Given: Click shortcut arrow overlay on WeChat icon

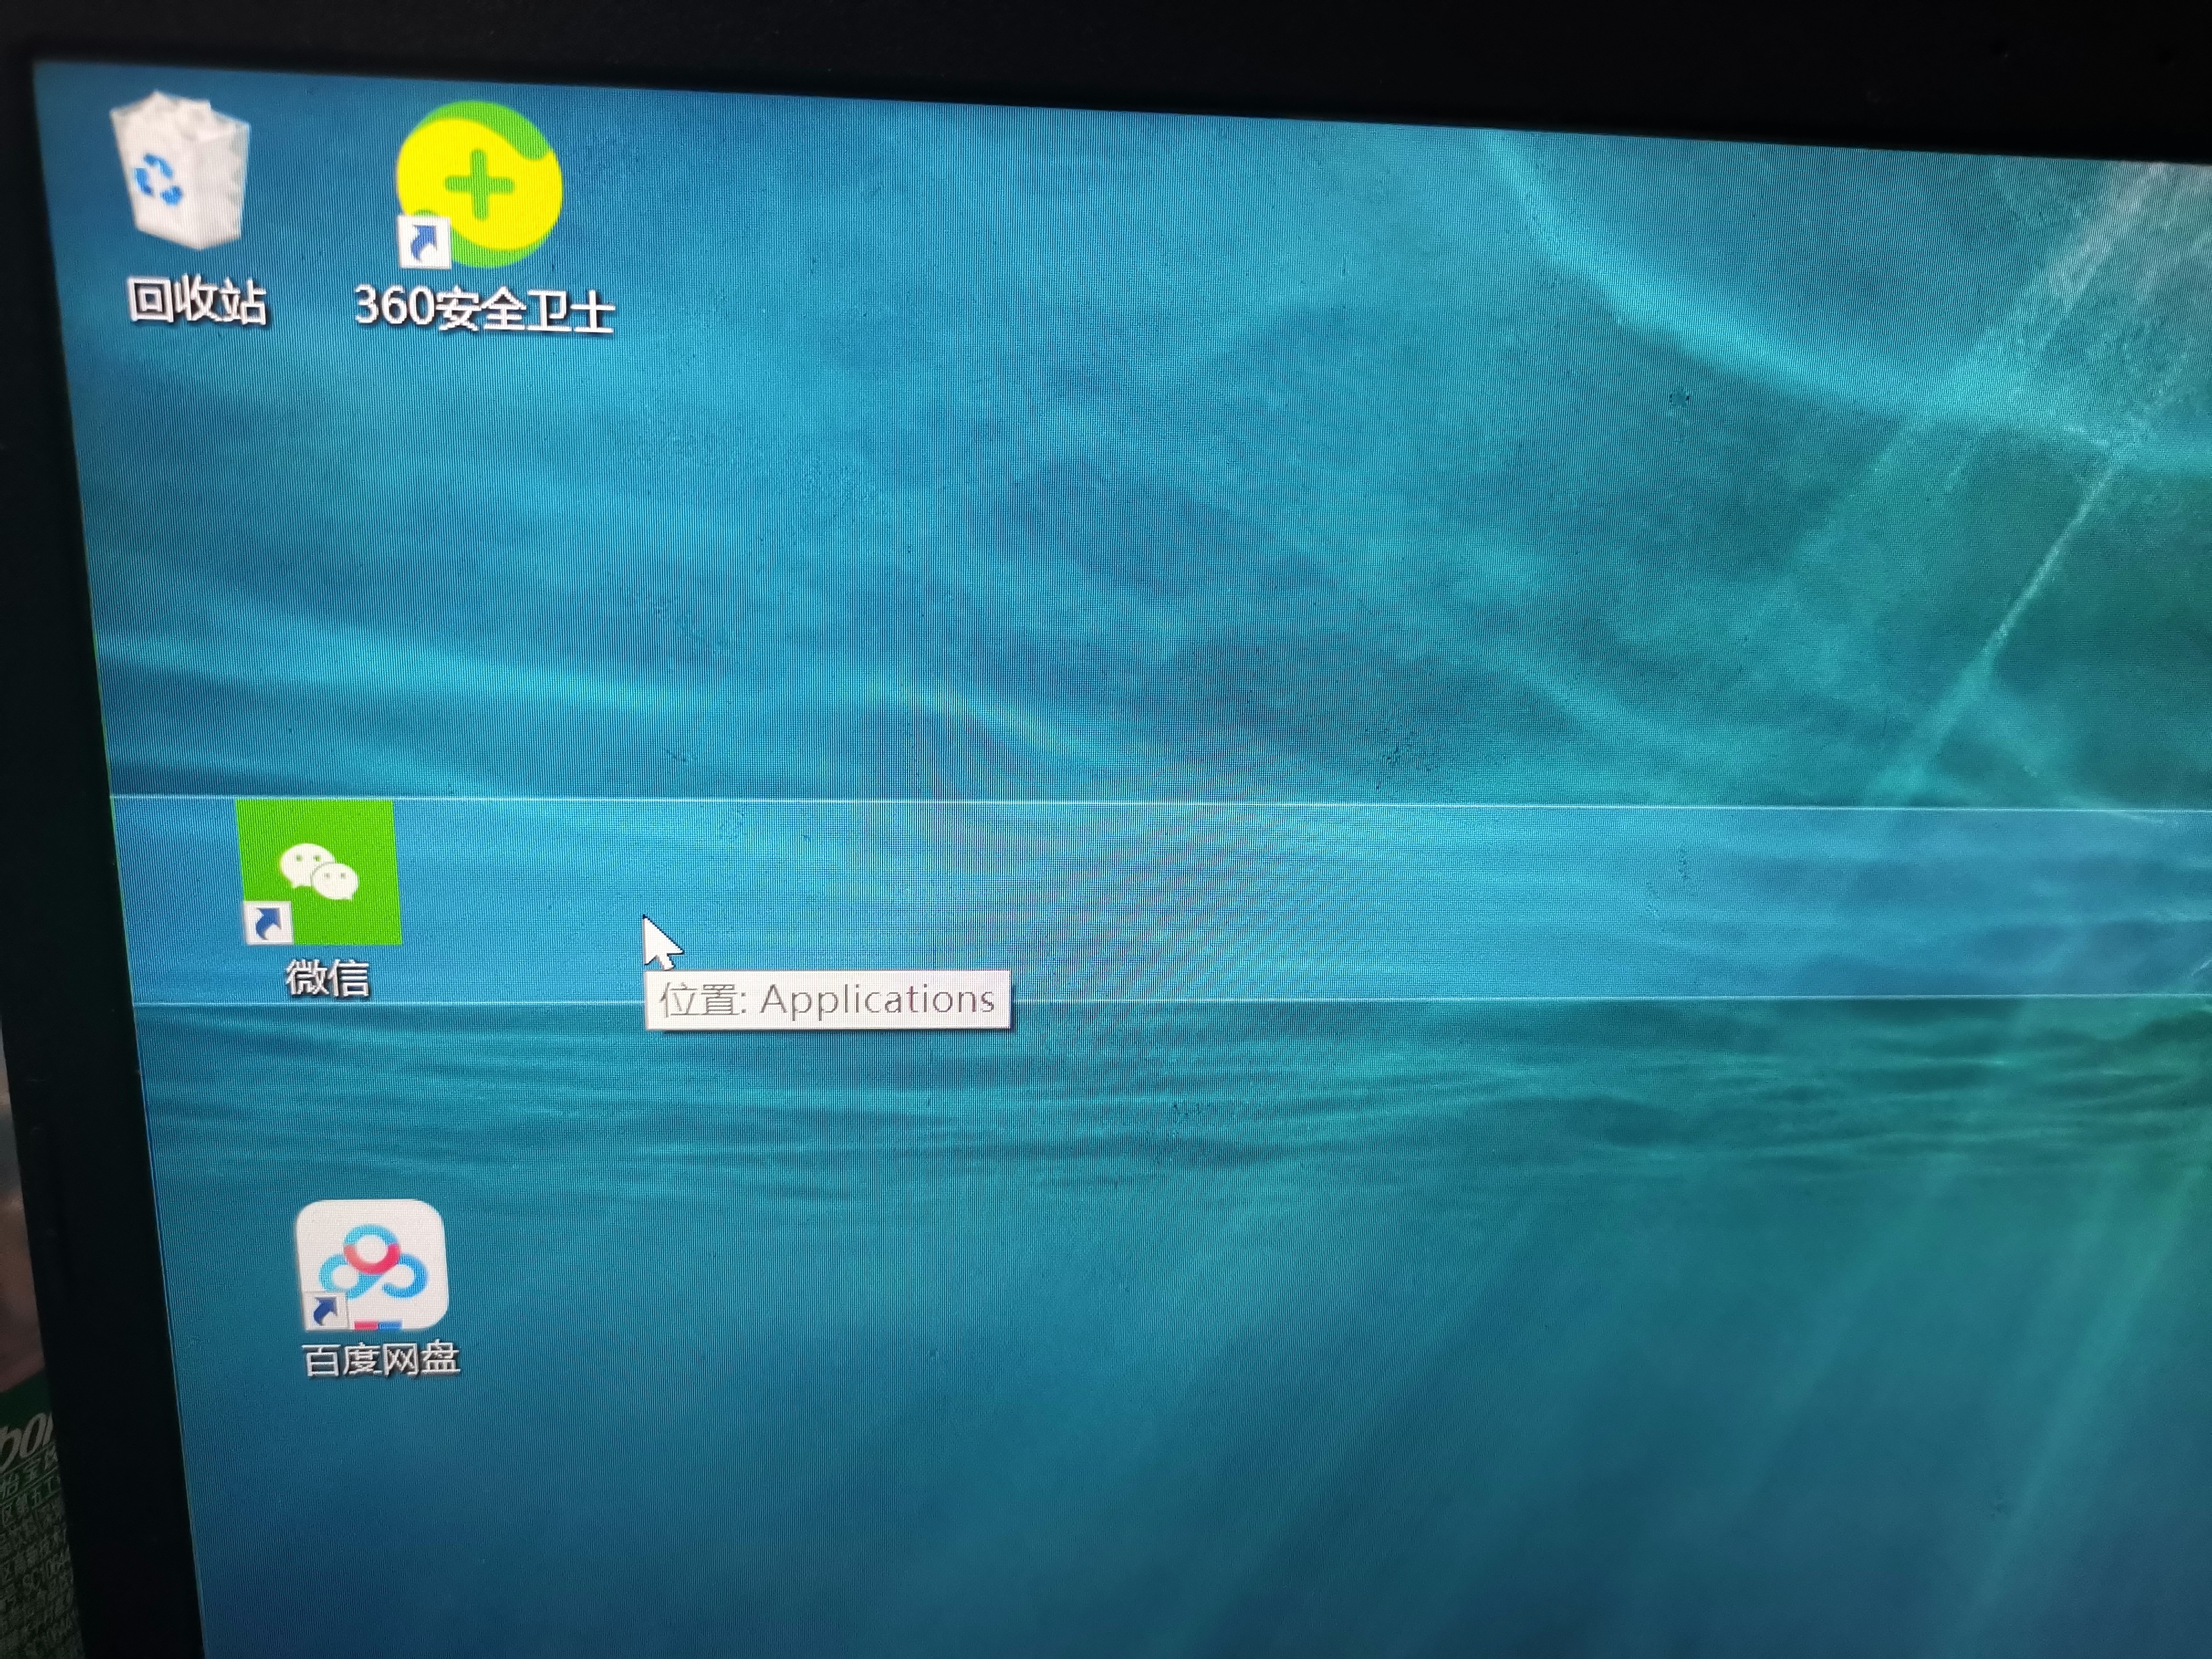Looking at the screenshot, I should pos(268,923).
